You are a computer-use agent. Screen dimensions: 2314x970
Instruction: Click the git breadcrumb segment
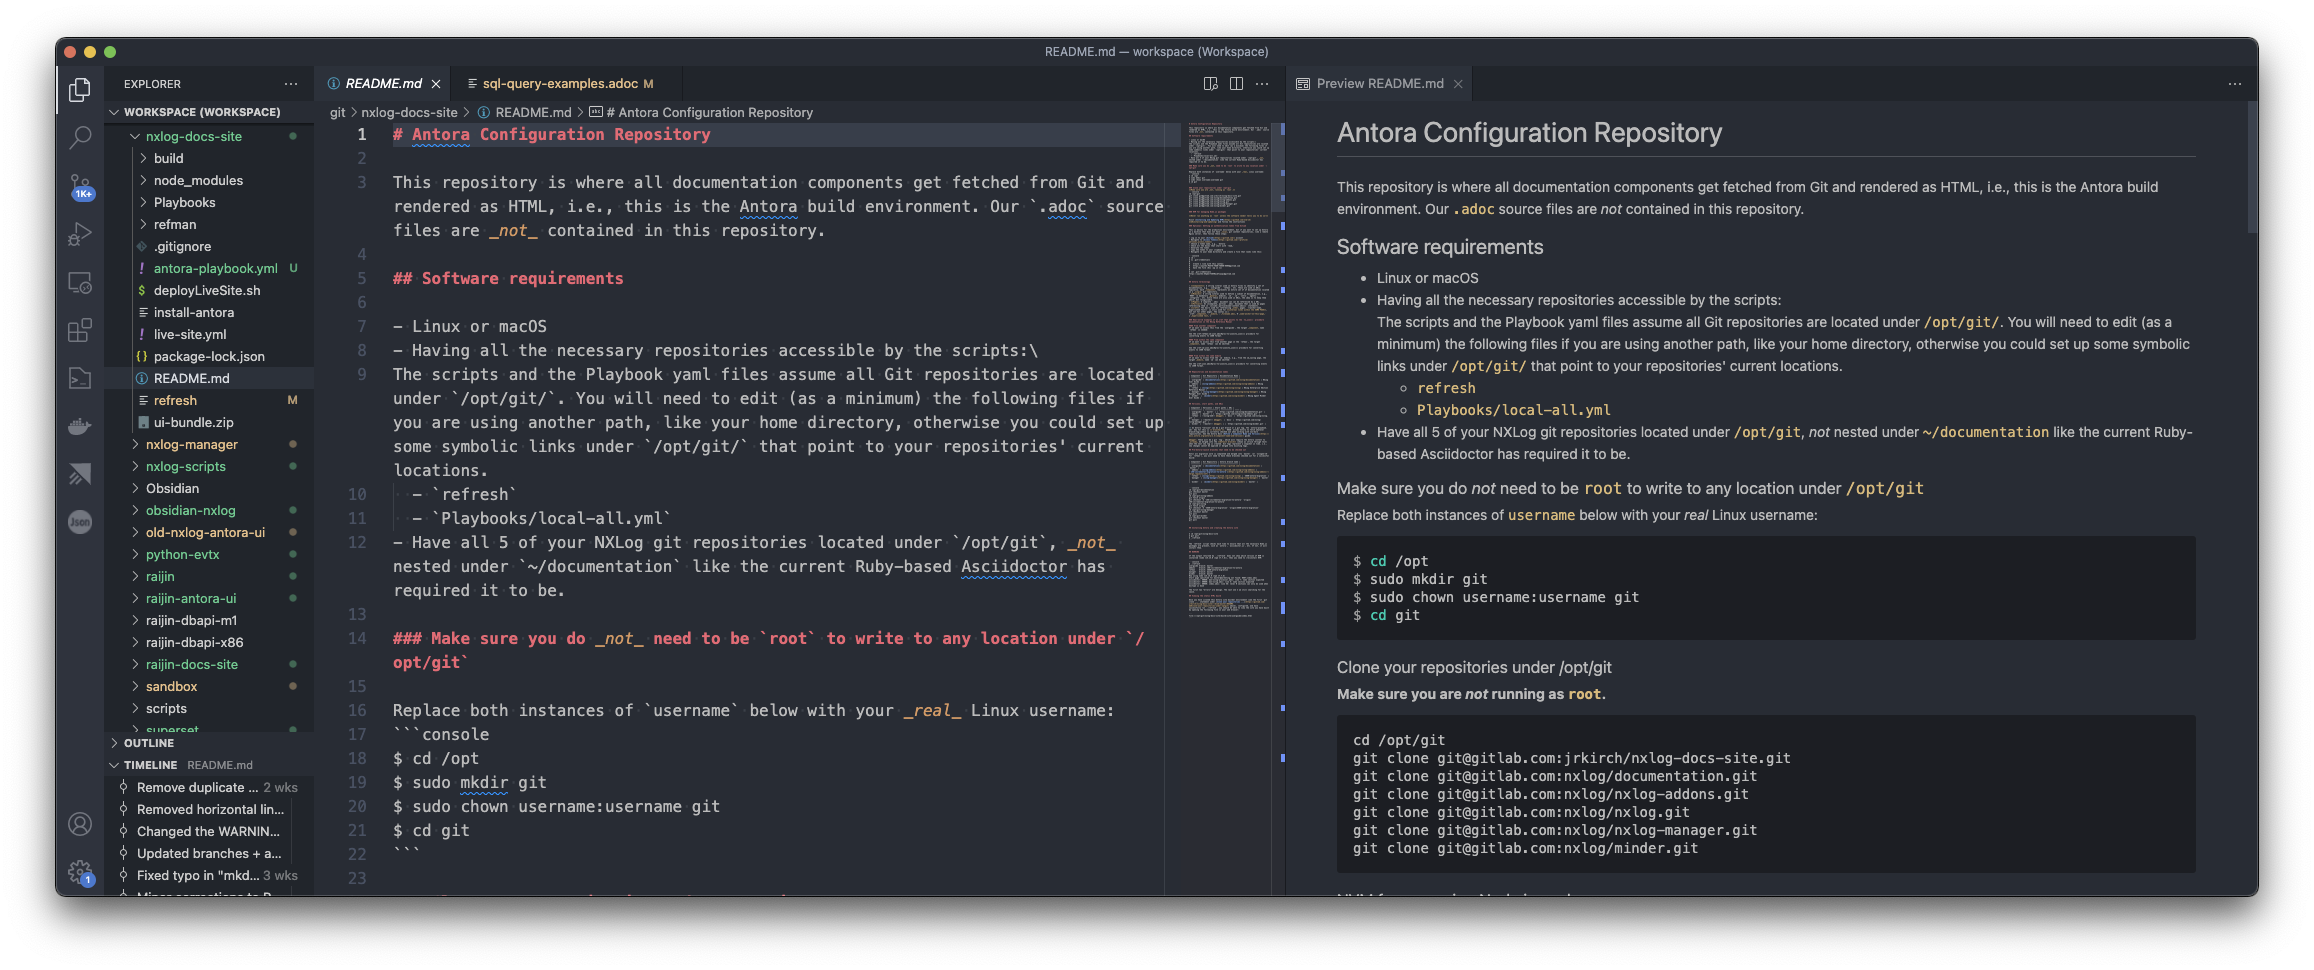pos(338,112)
